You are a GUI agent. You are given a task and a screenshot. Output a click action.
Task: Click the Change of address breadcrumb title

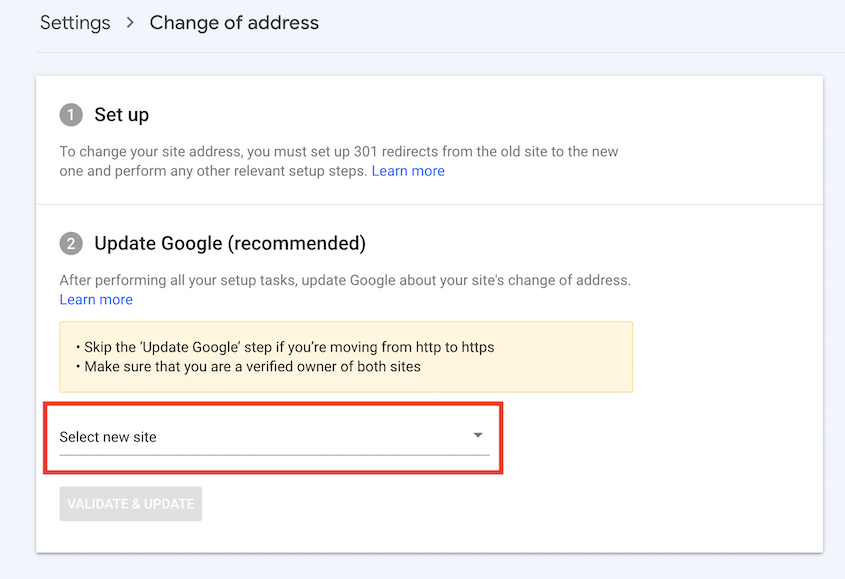coord(233,22)
